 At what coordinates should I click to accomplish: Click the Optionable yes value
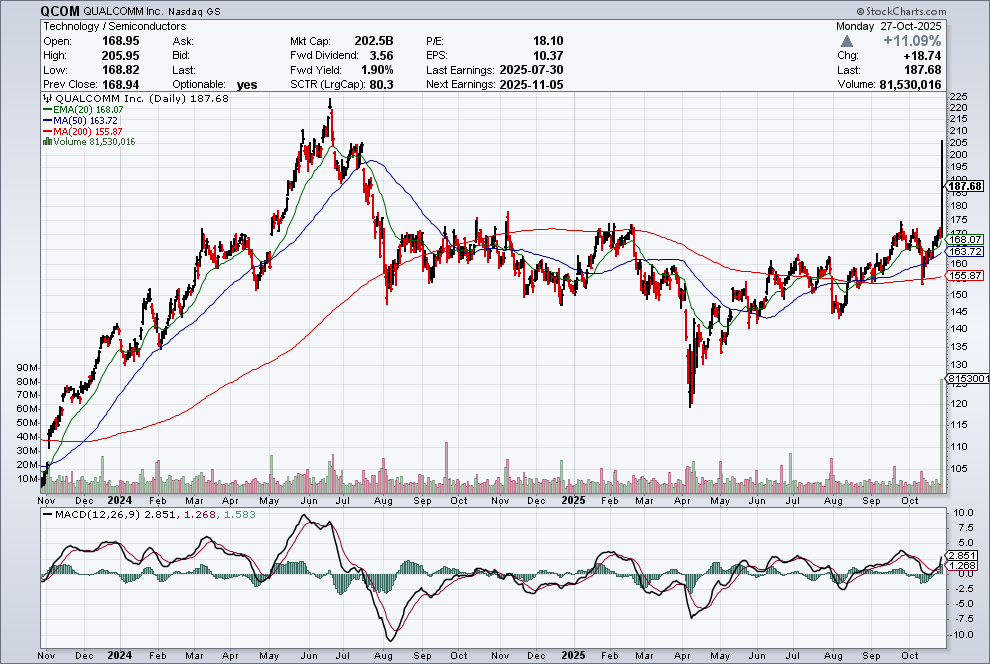[246, 85]
